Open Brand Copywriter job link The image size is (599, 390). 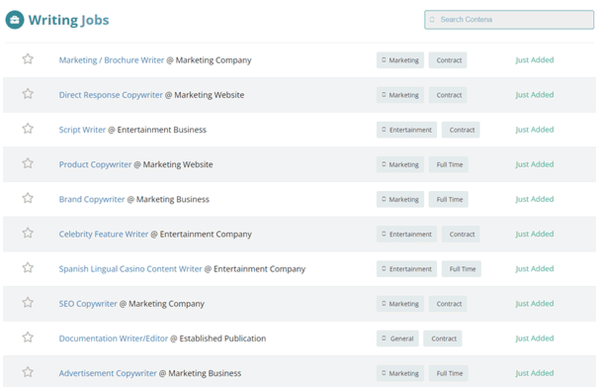click(92, 199)
